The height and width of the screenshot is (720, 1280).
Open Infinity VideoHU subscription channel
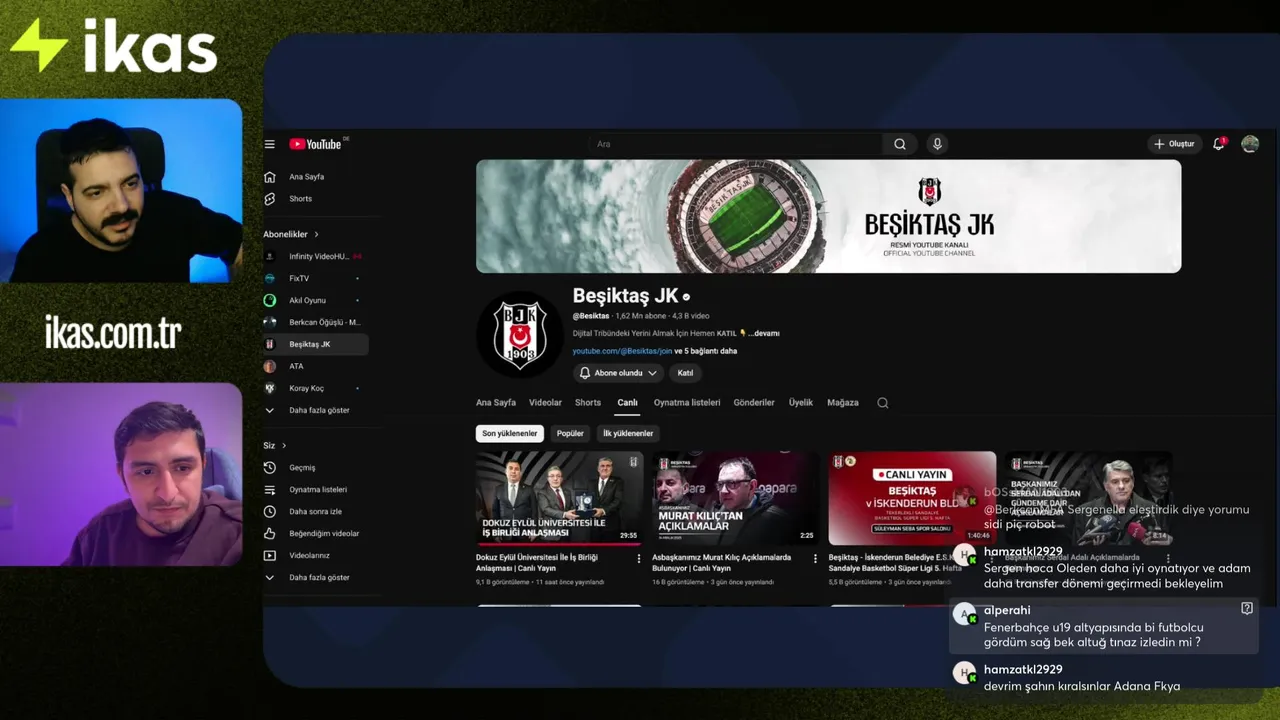pyautogui.click(x=315, y=256)
